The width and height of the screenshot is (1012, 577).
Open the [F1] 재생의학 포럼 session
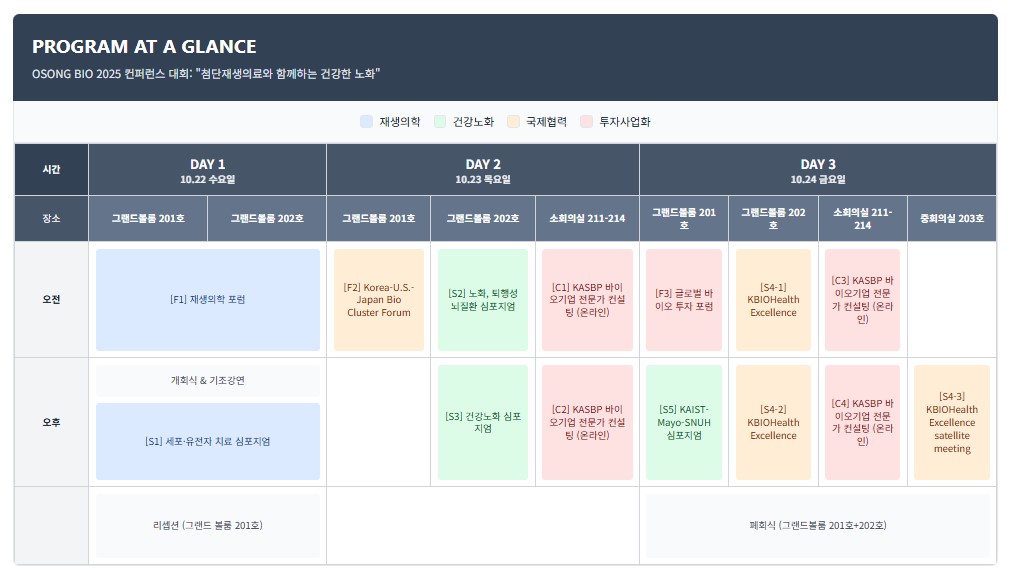coord(207,300)
